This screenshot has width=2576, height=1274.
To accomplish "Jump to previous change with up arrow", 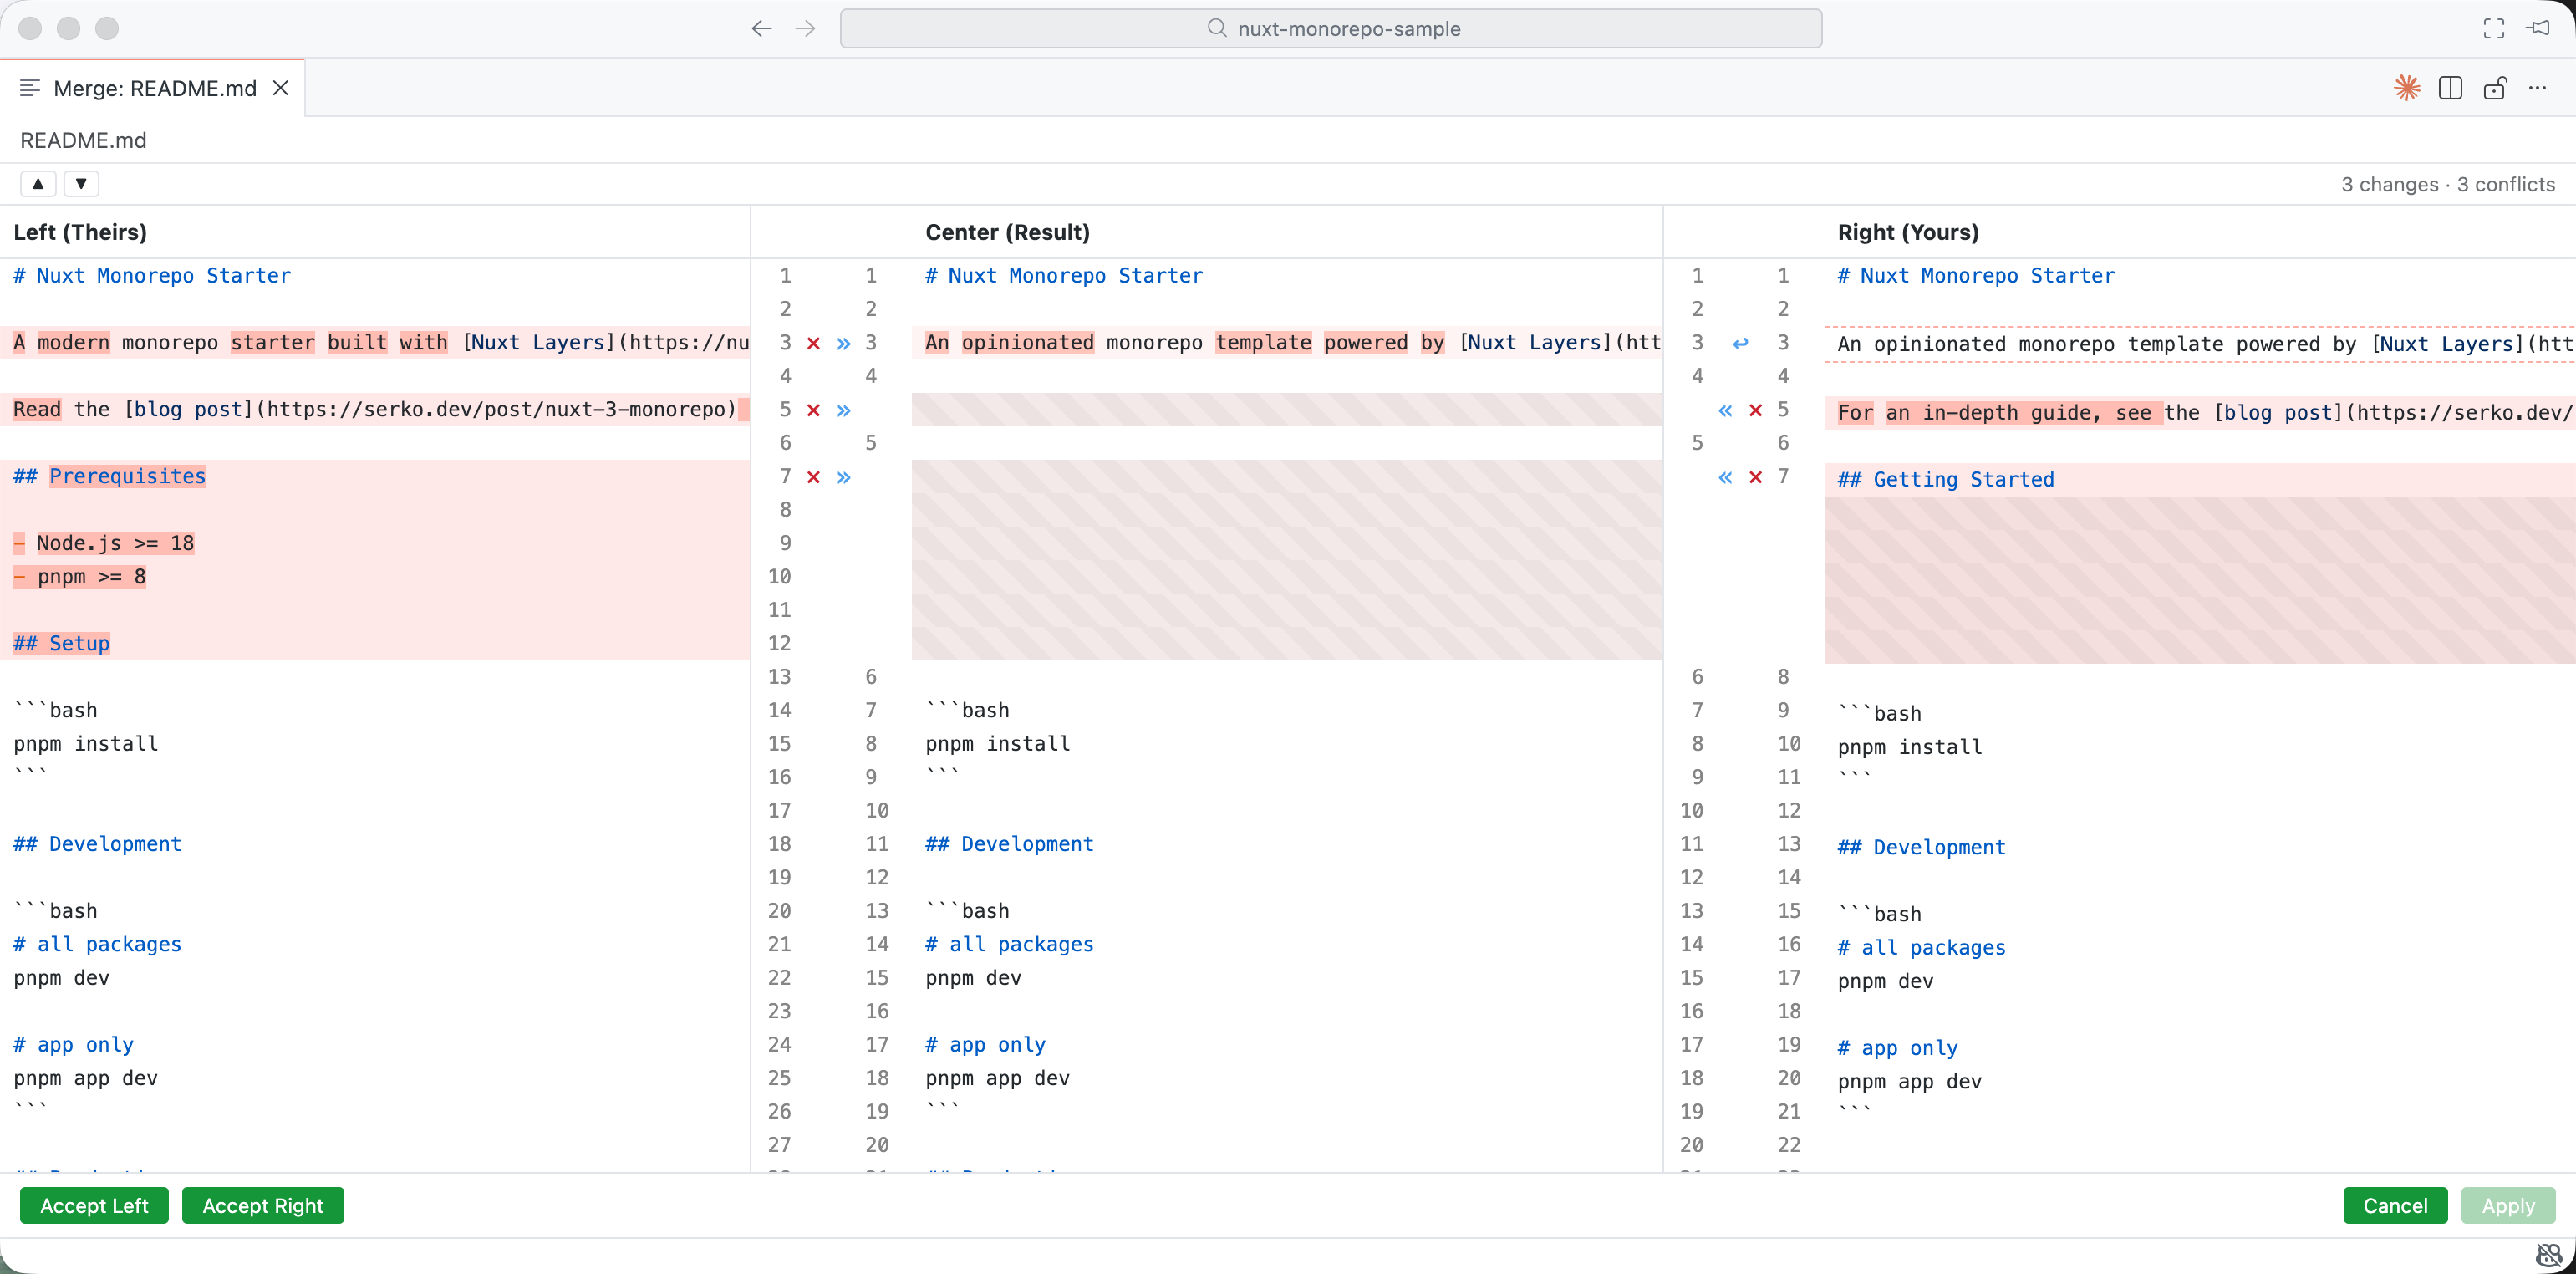I will pos(38,184).
